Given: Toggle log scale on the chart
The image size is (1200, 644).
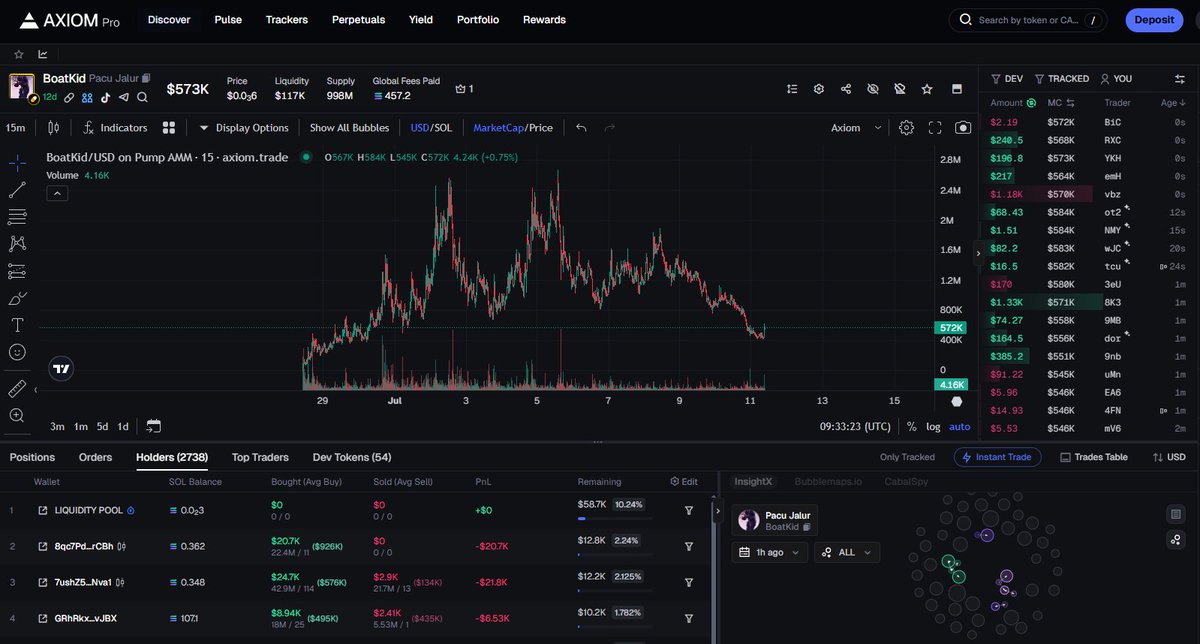Looking at the screenshot, I should tap(933, 426).
